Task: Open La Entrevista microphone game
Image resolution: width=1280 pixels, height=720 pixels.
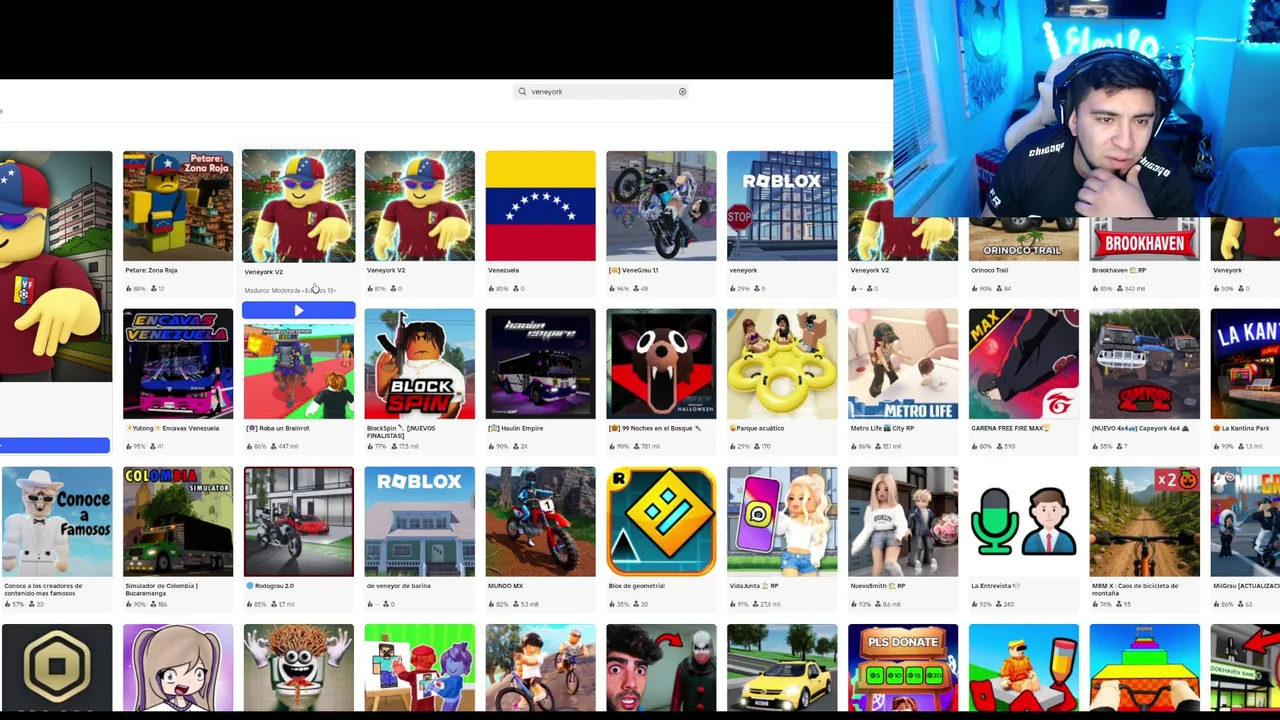Action: (1024, 522)
